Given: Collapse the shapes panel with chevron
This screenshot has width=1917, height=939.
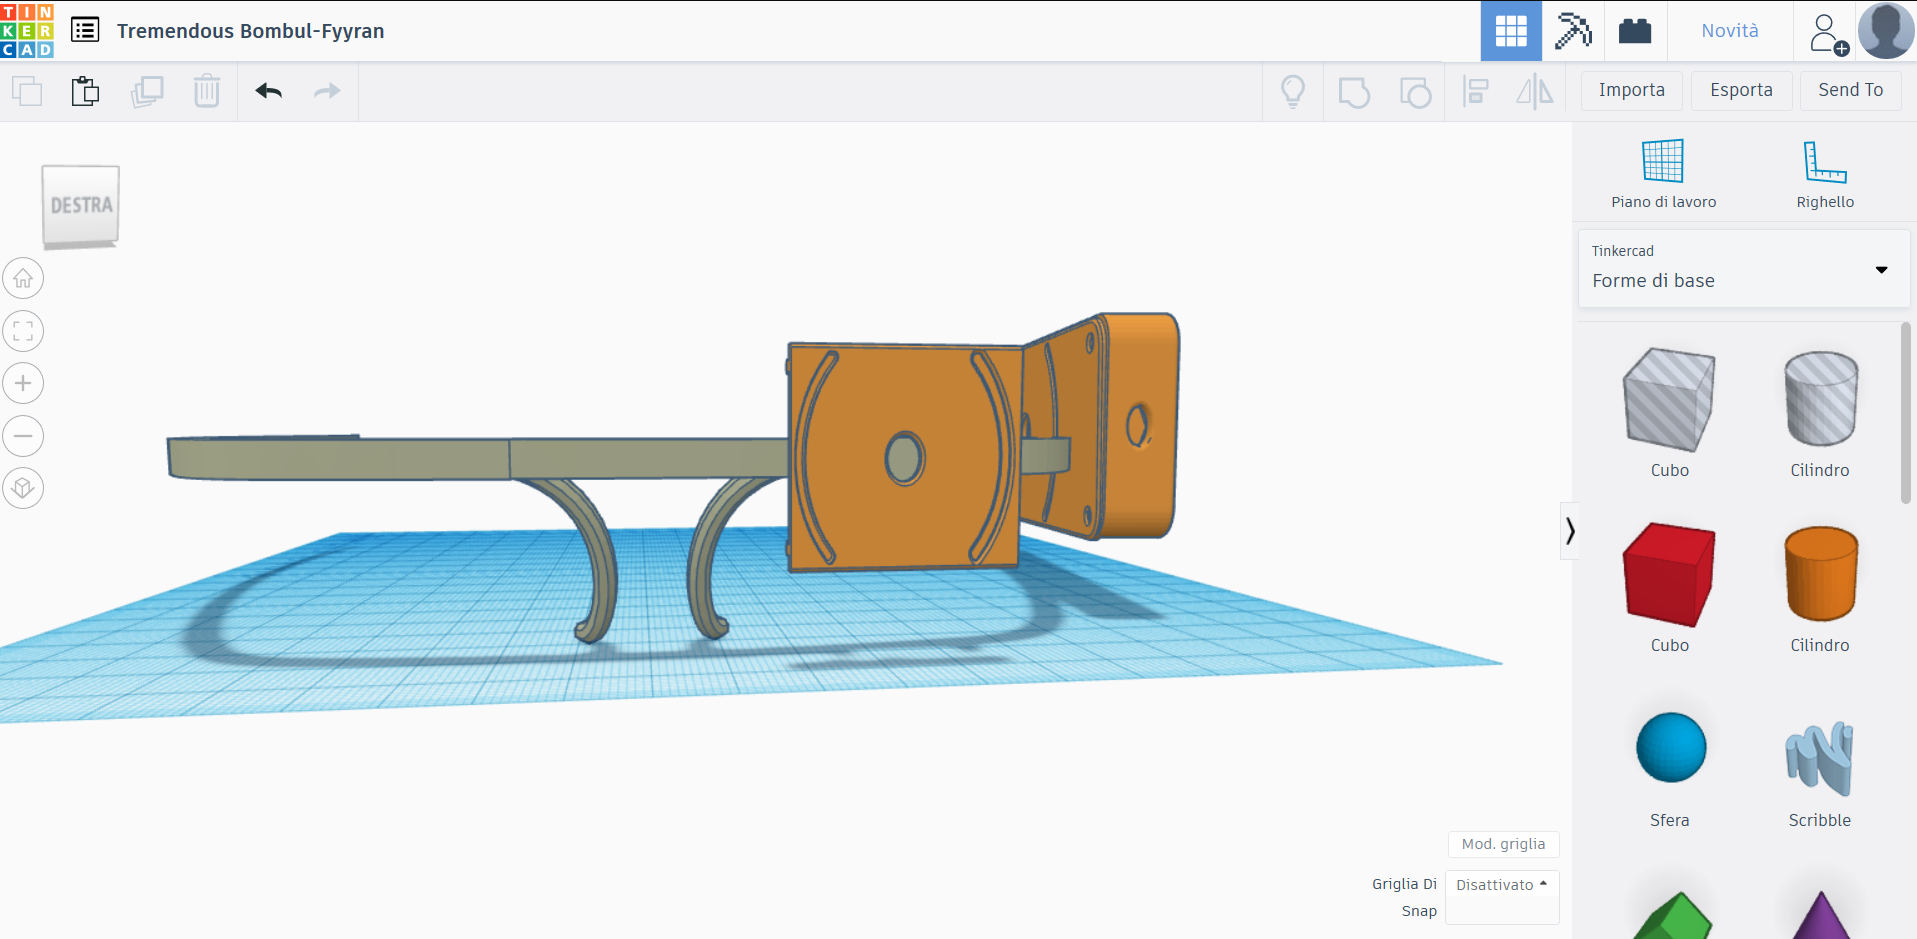Looking at the screenshot, I should [x=1570, y=530].
